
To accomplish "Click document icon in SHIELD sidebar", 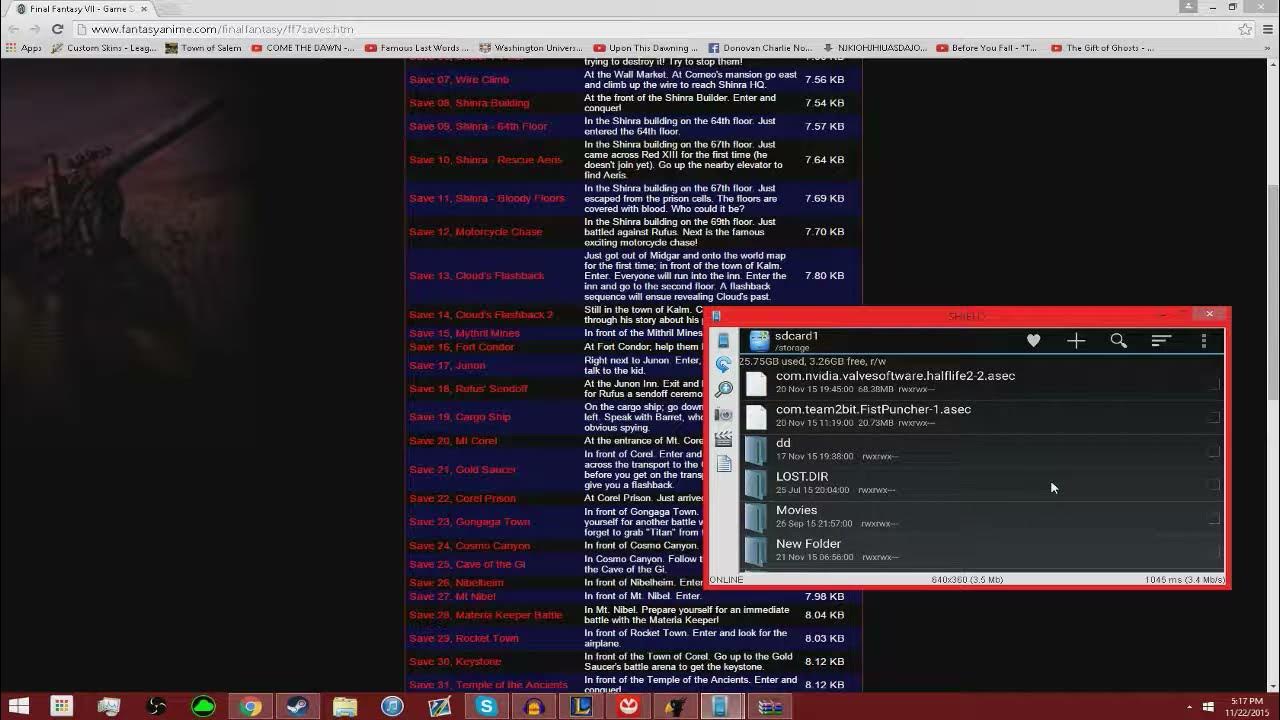I will 723,464.
